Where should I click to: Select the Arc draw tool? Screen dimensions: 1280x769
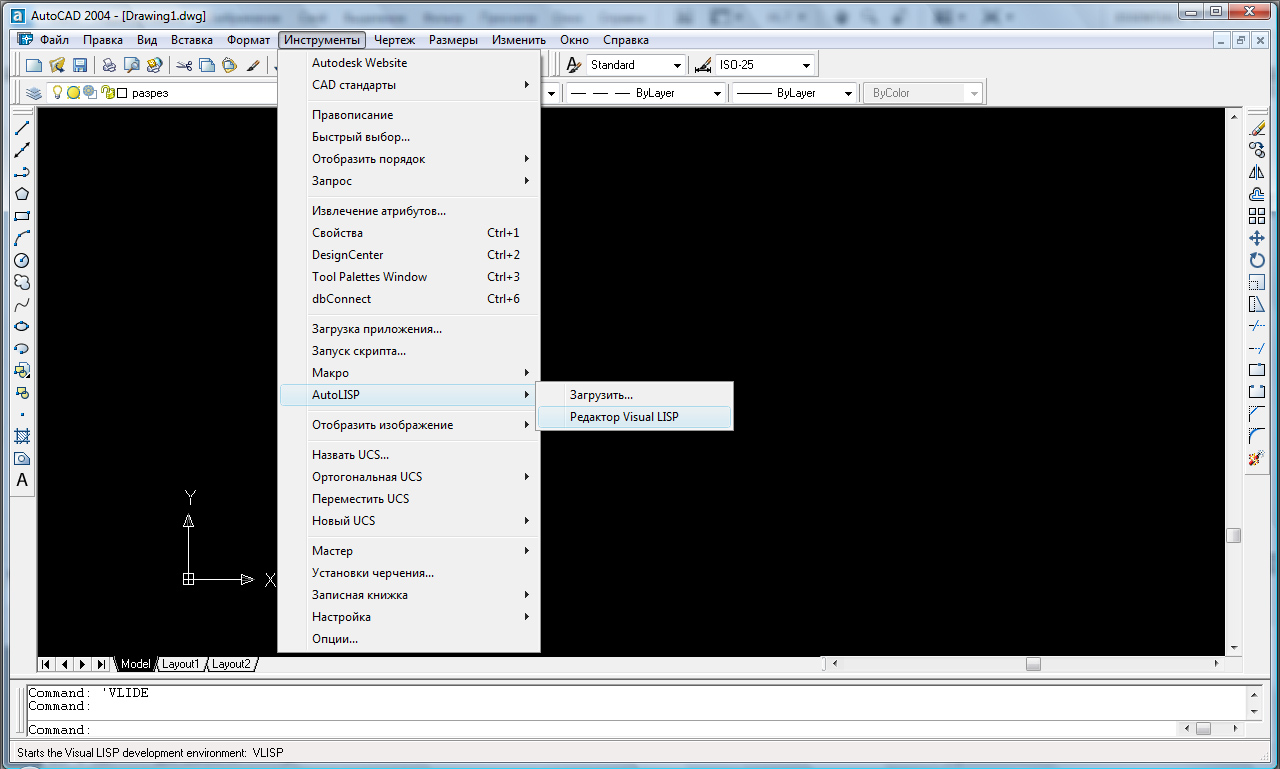click(x=22, y=238)
